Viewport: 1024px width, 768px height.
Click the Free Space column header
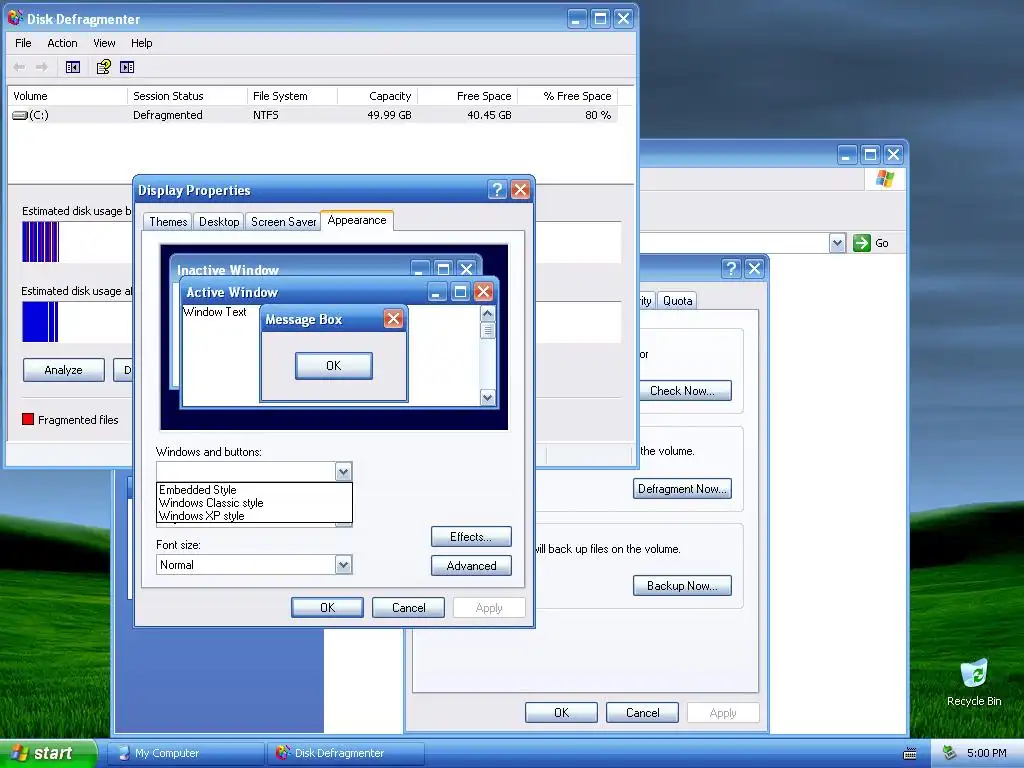(x=468, y=96)
